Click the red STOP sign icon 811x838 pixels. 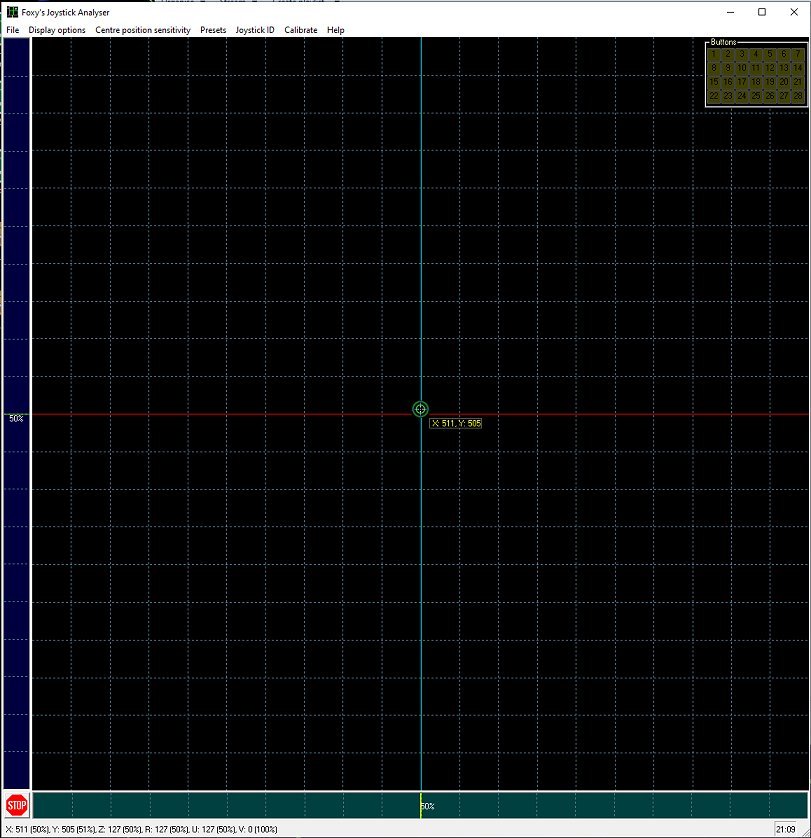click(x=17, y=805)
